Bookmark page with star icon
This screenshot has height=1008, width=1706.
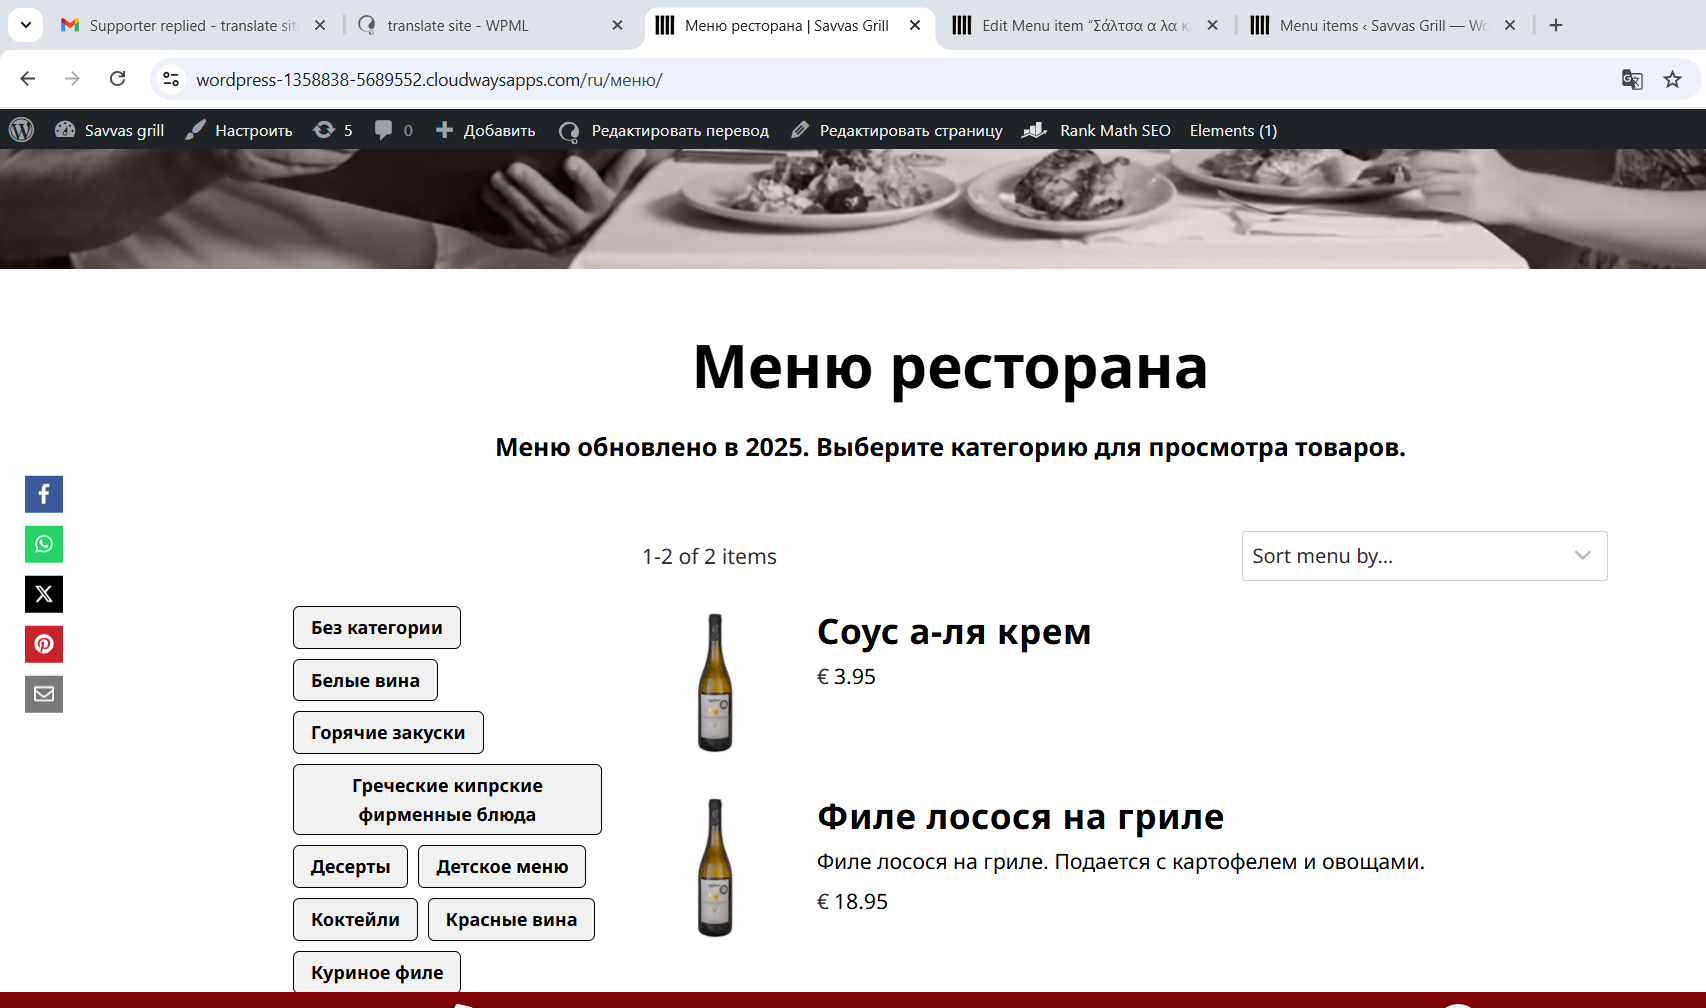[1672, 79]
